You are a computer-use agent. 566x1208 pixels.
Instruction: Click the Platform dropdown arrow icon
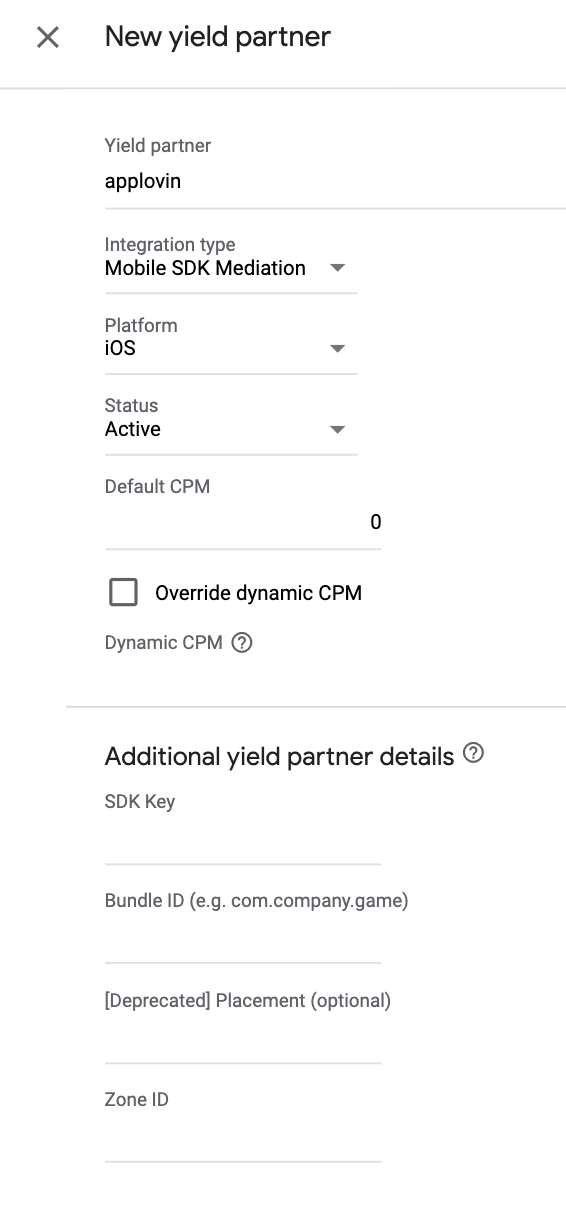(338, 349)
